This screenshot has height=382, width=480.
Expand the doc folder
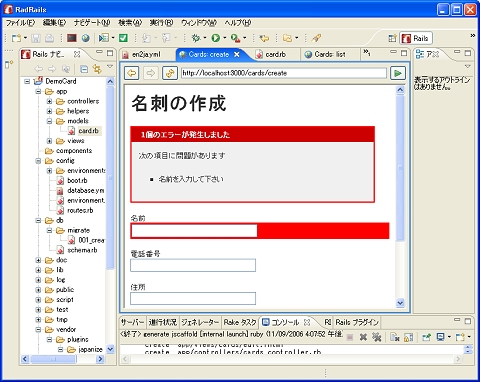pos(38,260)
